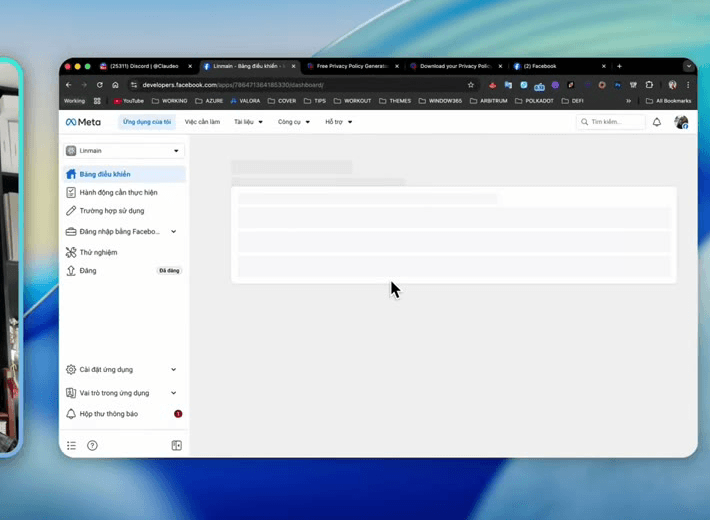Open the YouTube bookmark
710x520 pixels.
click(129, 101)
